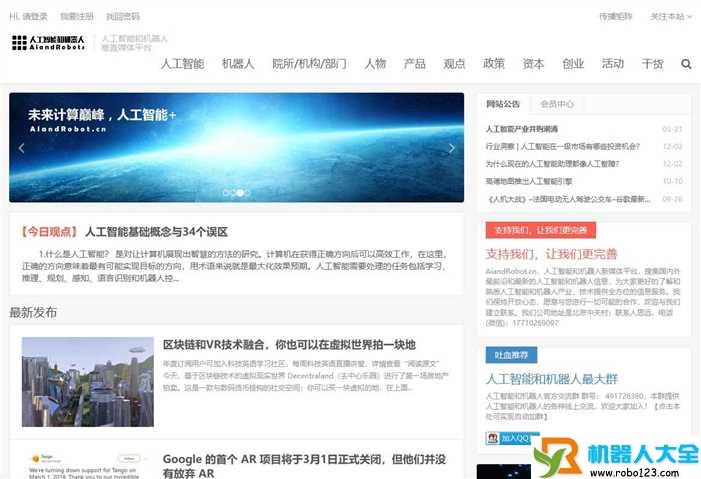Click the AIandRobots site logo

pyautogui.click(x=48, y=42)
